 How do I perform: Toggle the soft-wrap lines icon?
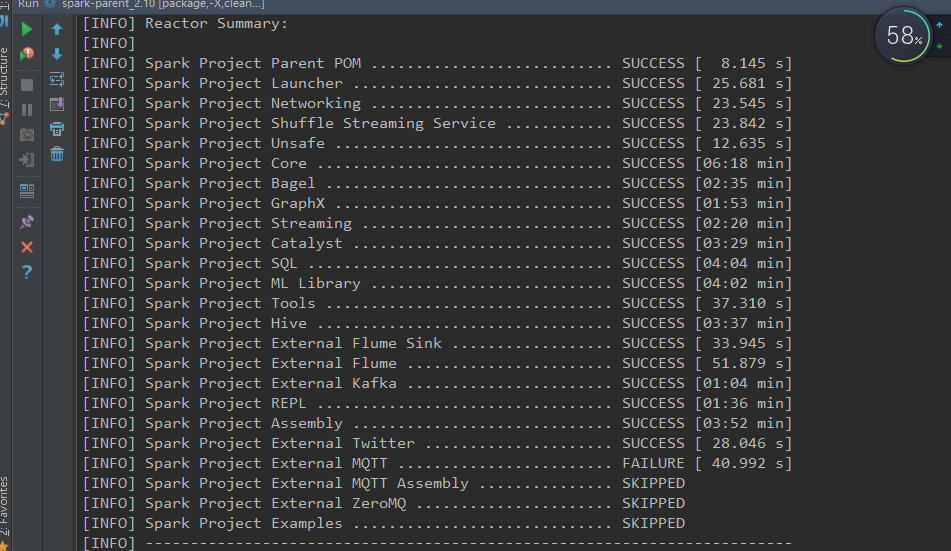(x=57, y=79)
